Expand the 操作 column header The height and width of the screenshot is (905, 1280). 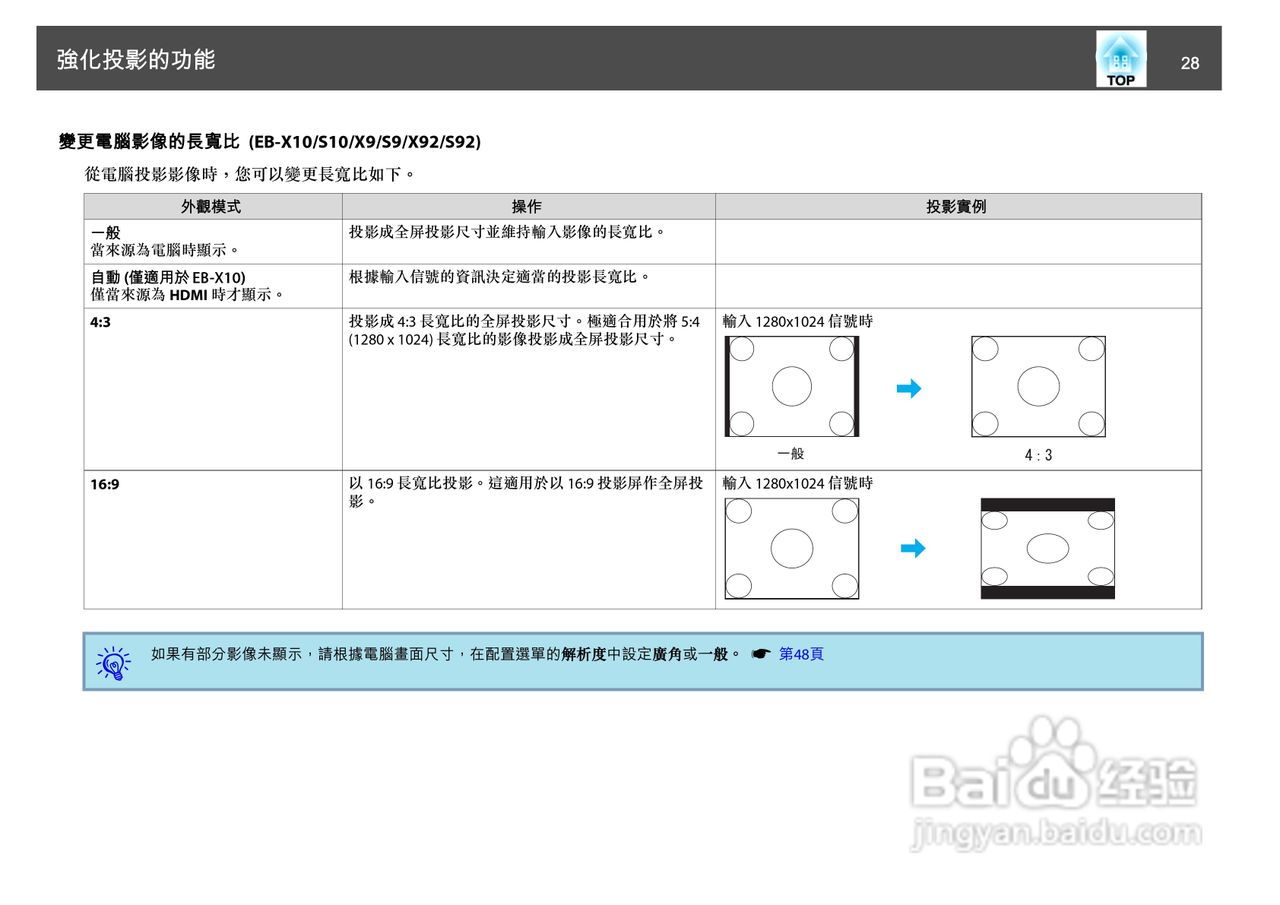[528, 206]
